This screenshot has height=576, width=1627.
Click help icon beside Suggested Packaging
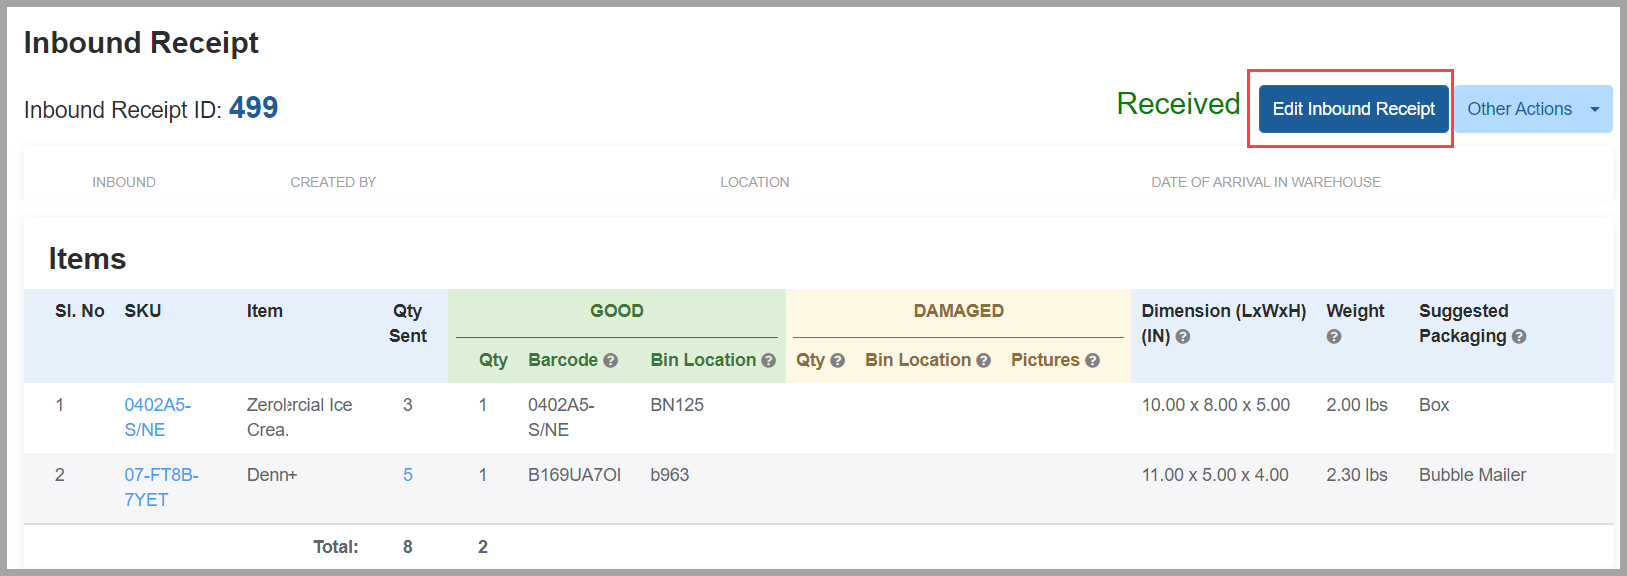click(x=1519, y=337)
